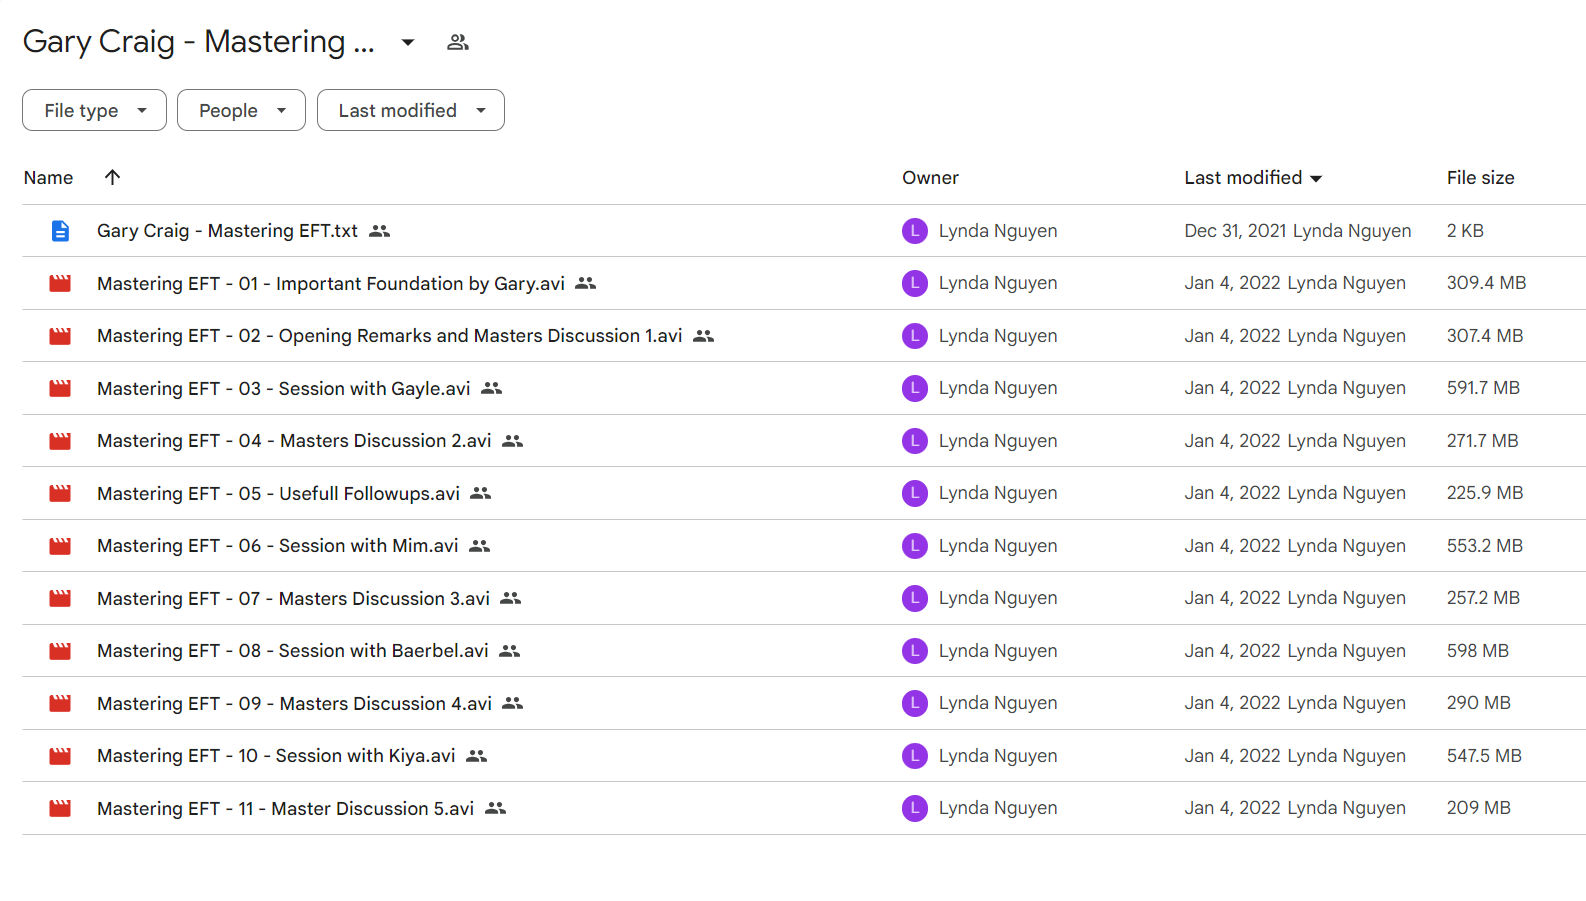The height and width of the screenshot is (901, 1586).
Task: Open Gary Craig - Mastering EFT.txt file name
Action: (227, 231)
